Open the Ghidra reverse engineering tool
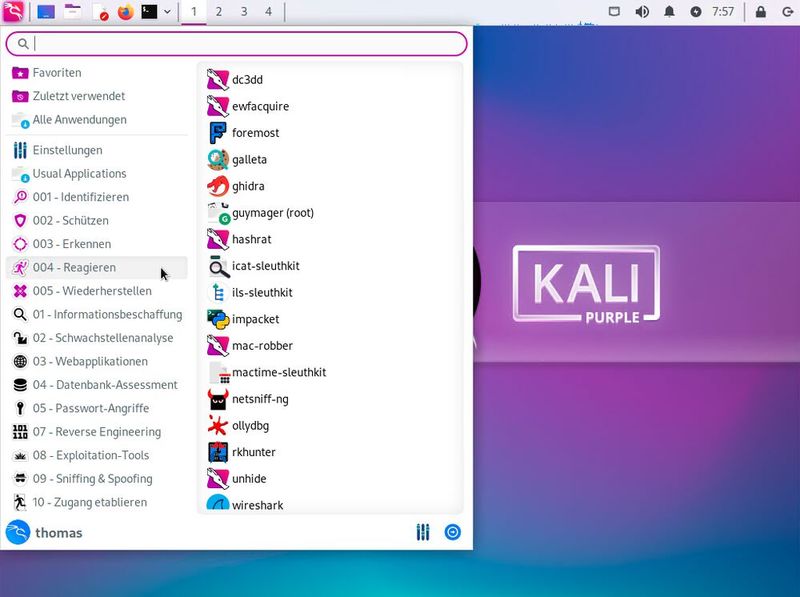Image resolution: width=800 pixels, height=597 pixels. [249, 186]
